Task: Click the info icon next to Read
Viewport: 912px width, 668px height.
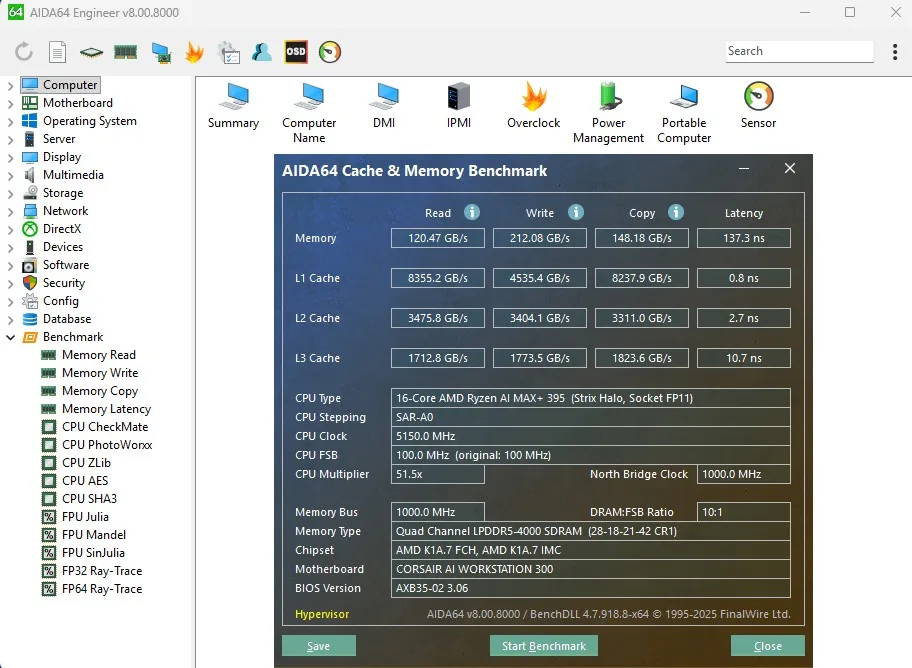Action: coord(472,212)
